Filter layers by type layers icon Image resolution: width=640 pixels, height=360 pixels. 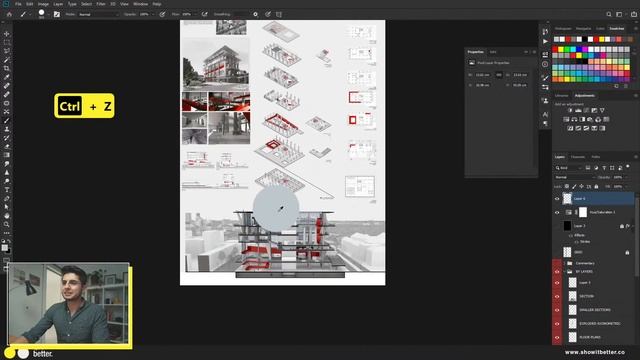[x=604, y=168]
